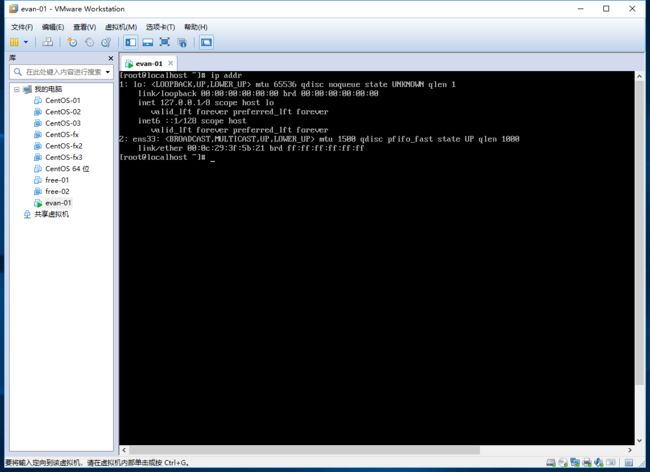The image size is (650, 472).
Task: Click the network adapter status icon
Action: [575, 462]
